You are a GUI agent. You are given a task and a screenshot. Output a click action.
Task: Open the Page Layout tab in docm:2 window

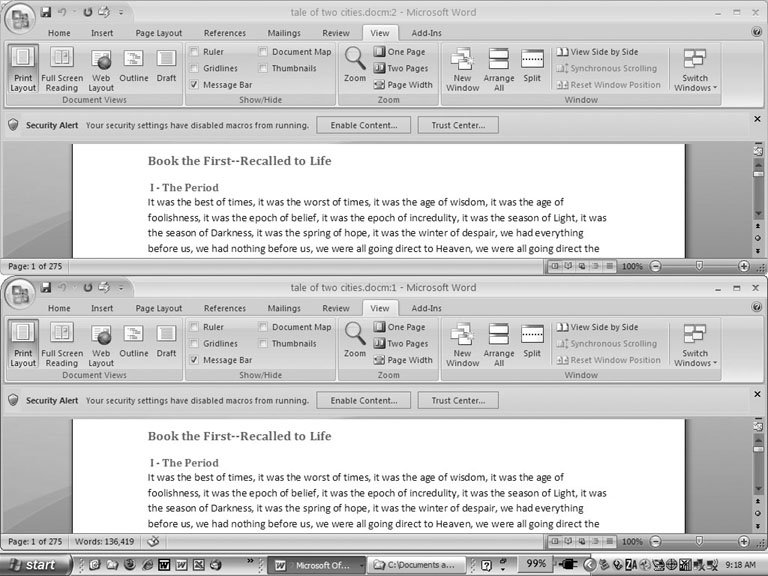(x=159, y=33)
